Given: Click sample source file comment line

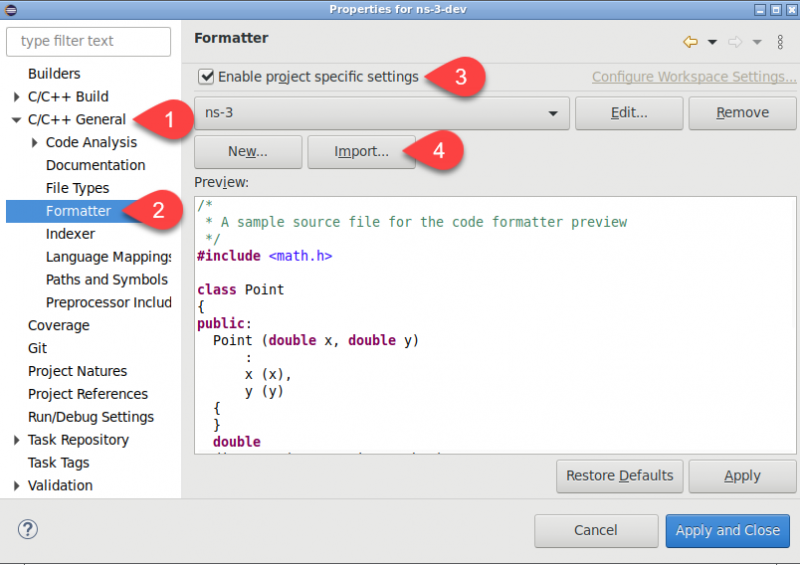Looking at the screenshot, I should click(x=416, y=222).
